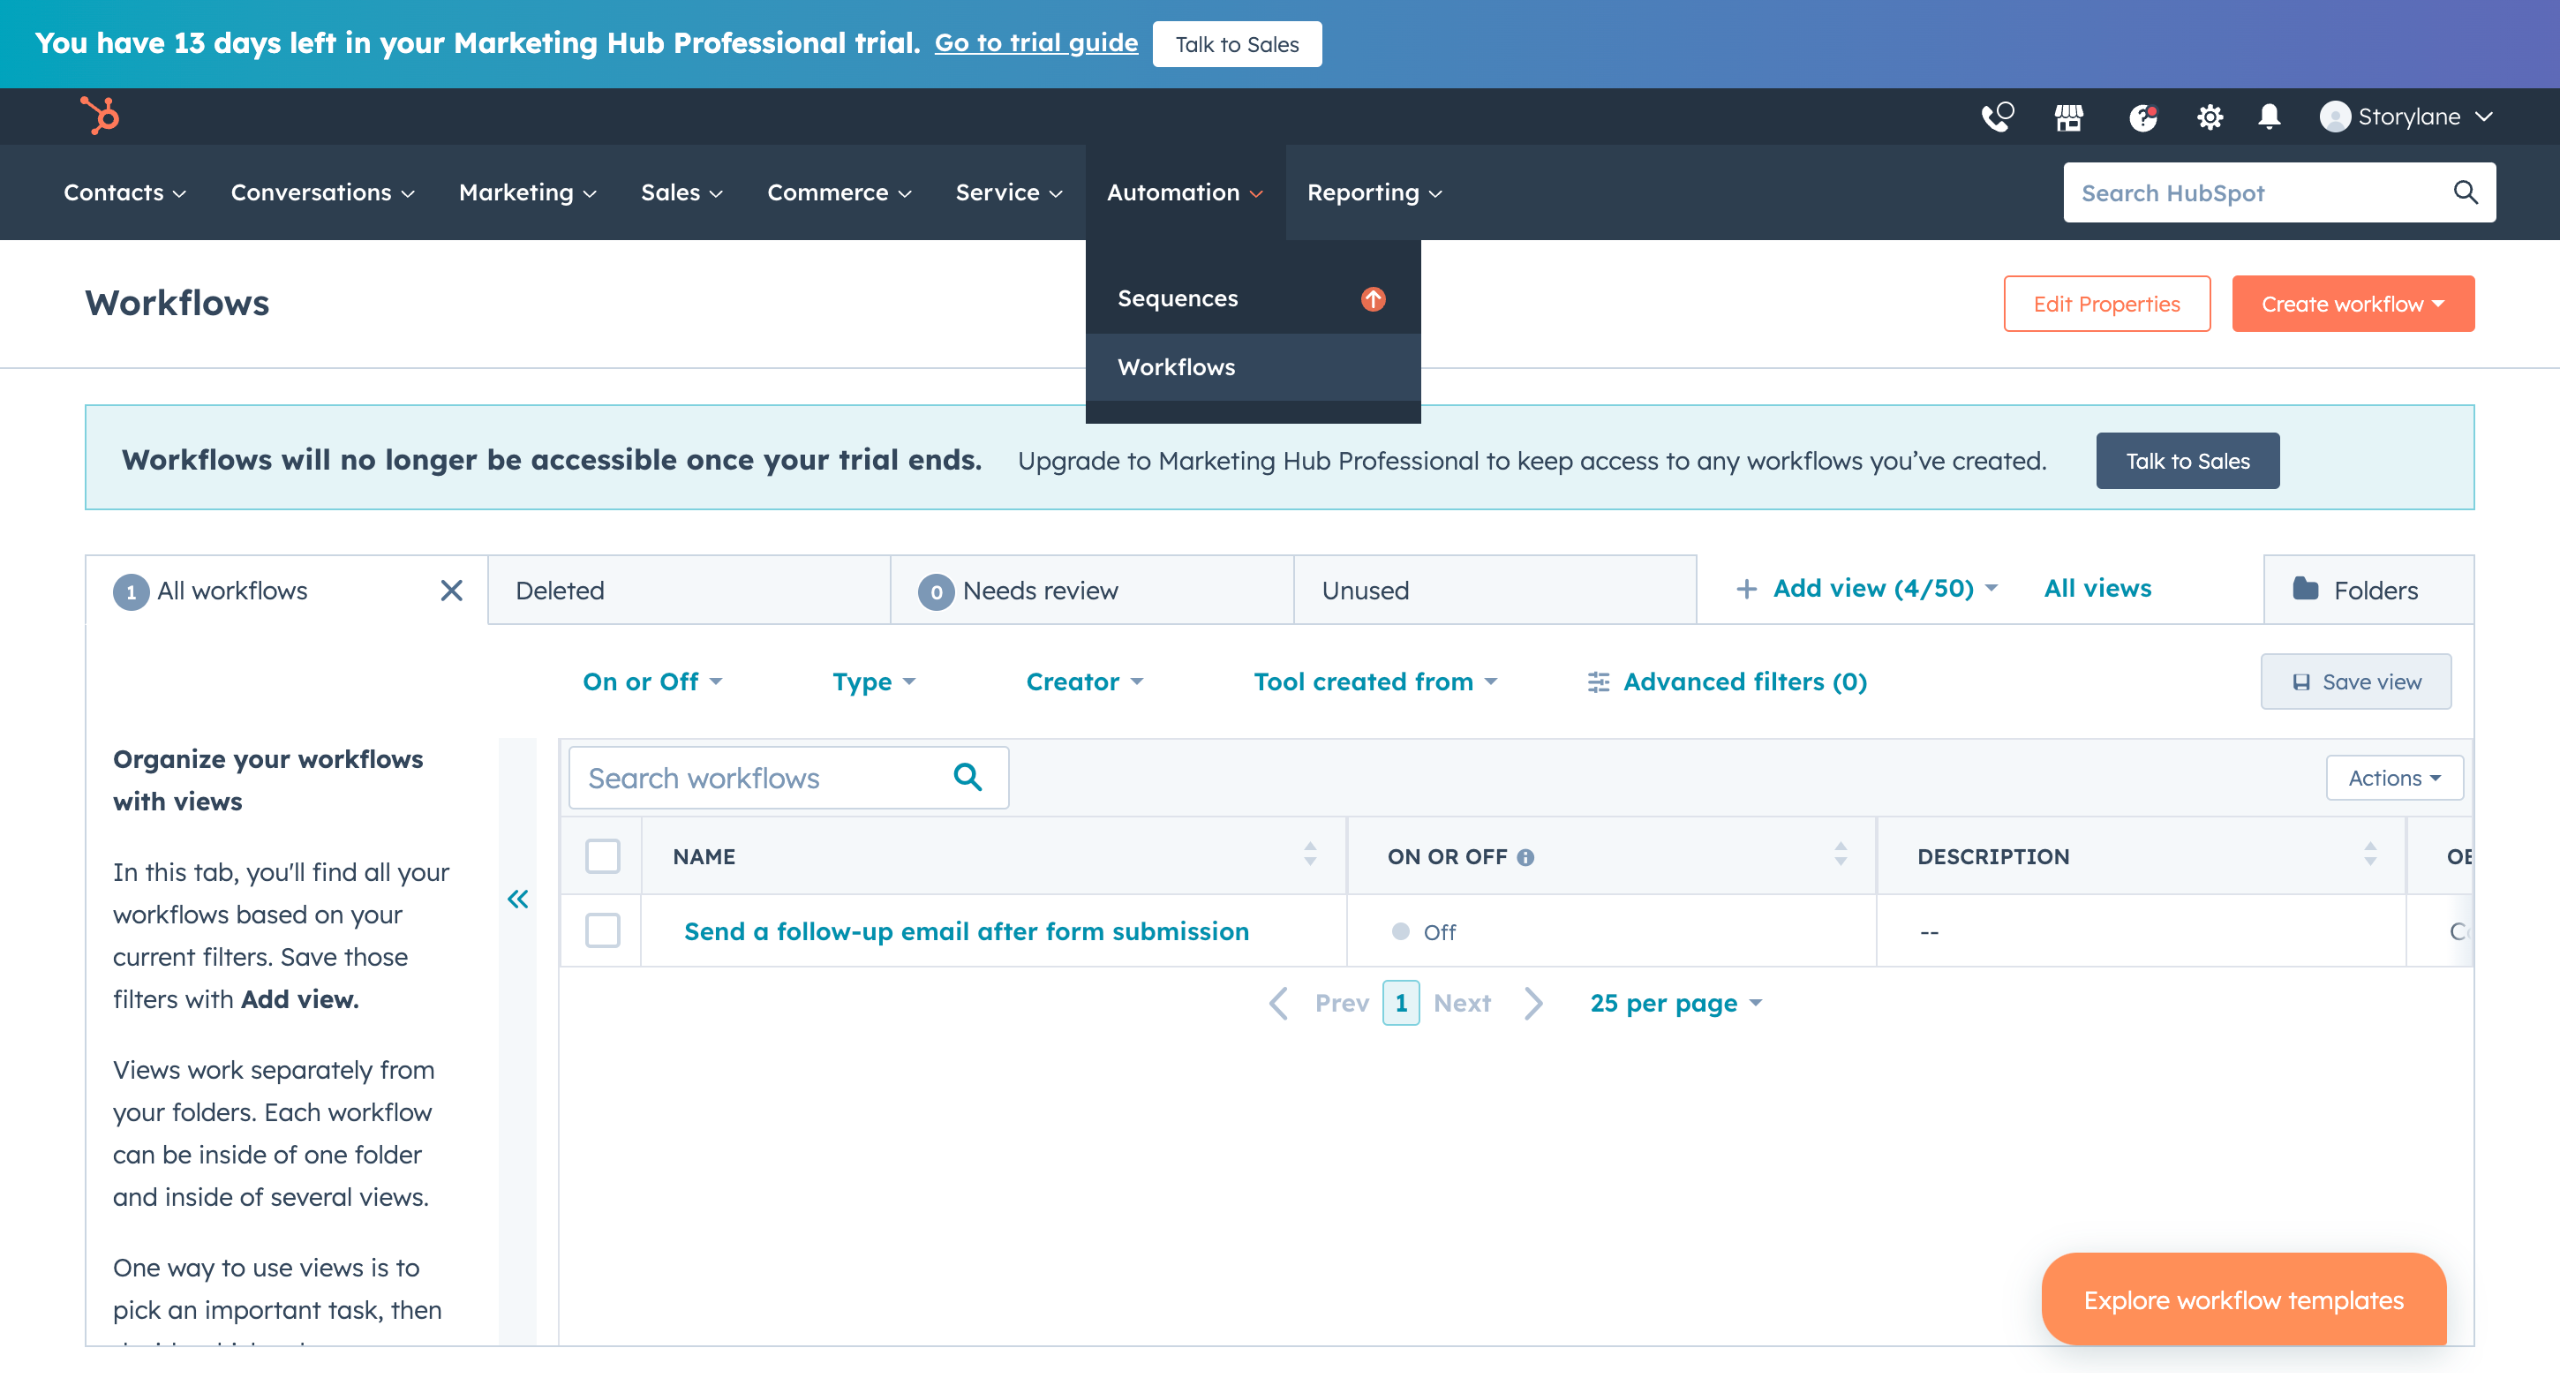Open the Reporting menu

pyautogui.click(x=1374, y=192)
